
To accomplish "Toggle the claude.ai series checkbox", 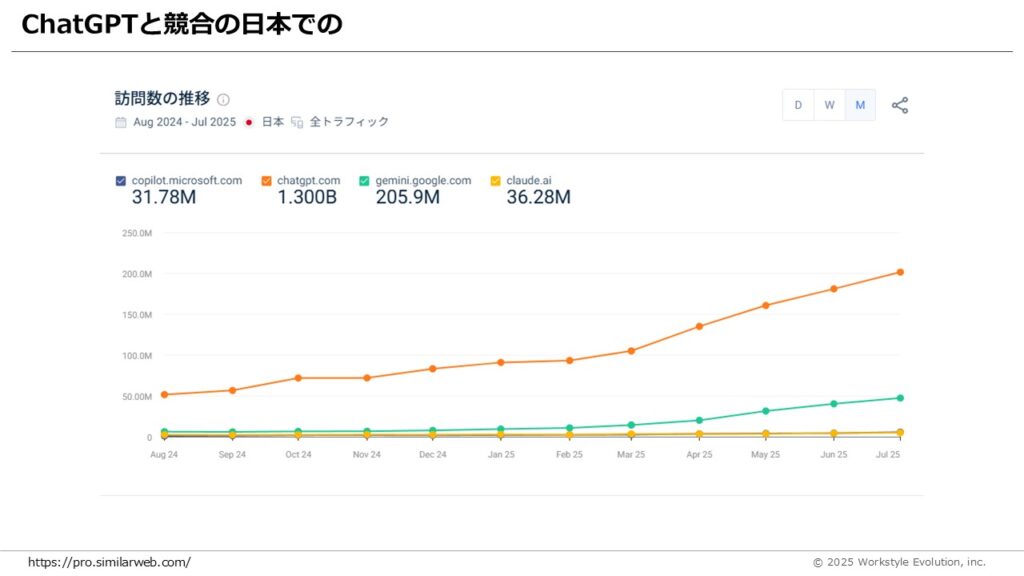I will [x=495, y=181].
